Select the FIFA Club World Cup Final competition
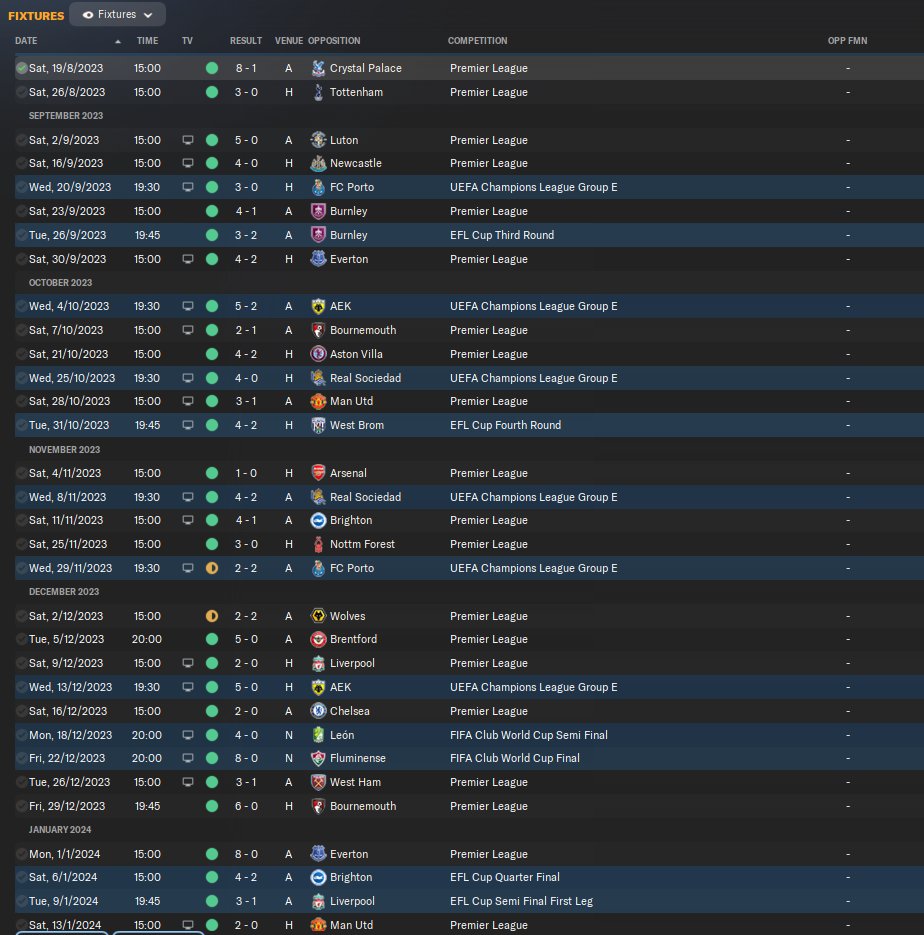This screenshot has width=924, height=935. click(514, 758)
